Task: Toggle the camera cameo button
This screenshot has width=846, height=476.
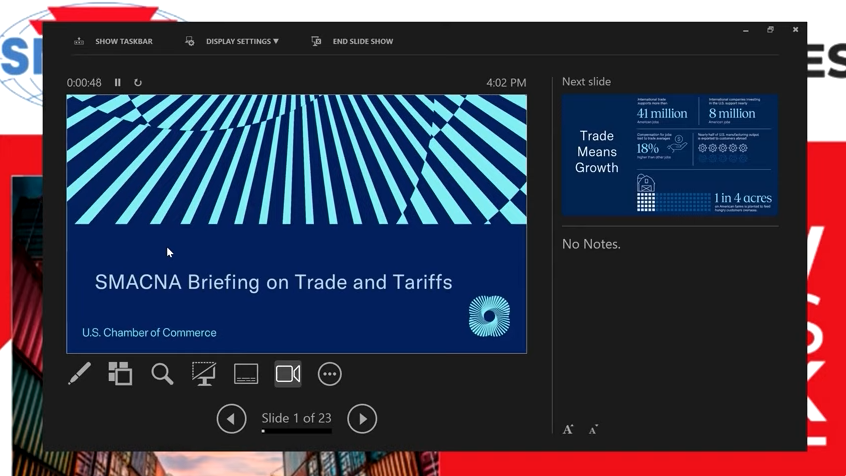Action: coord(288,373)
